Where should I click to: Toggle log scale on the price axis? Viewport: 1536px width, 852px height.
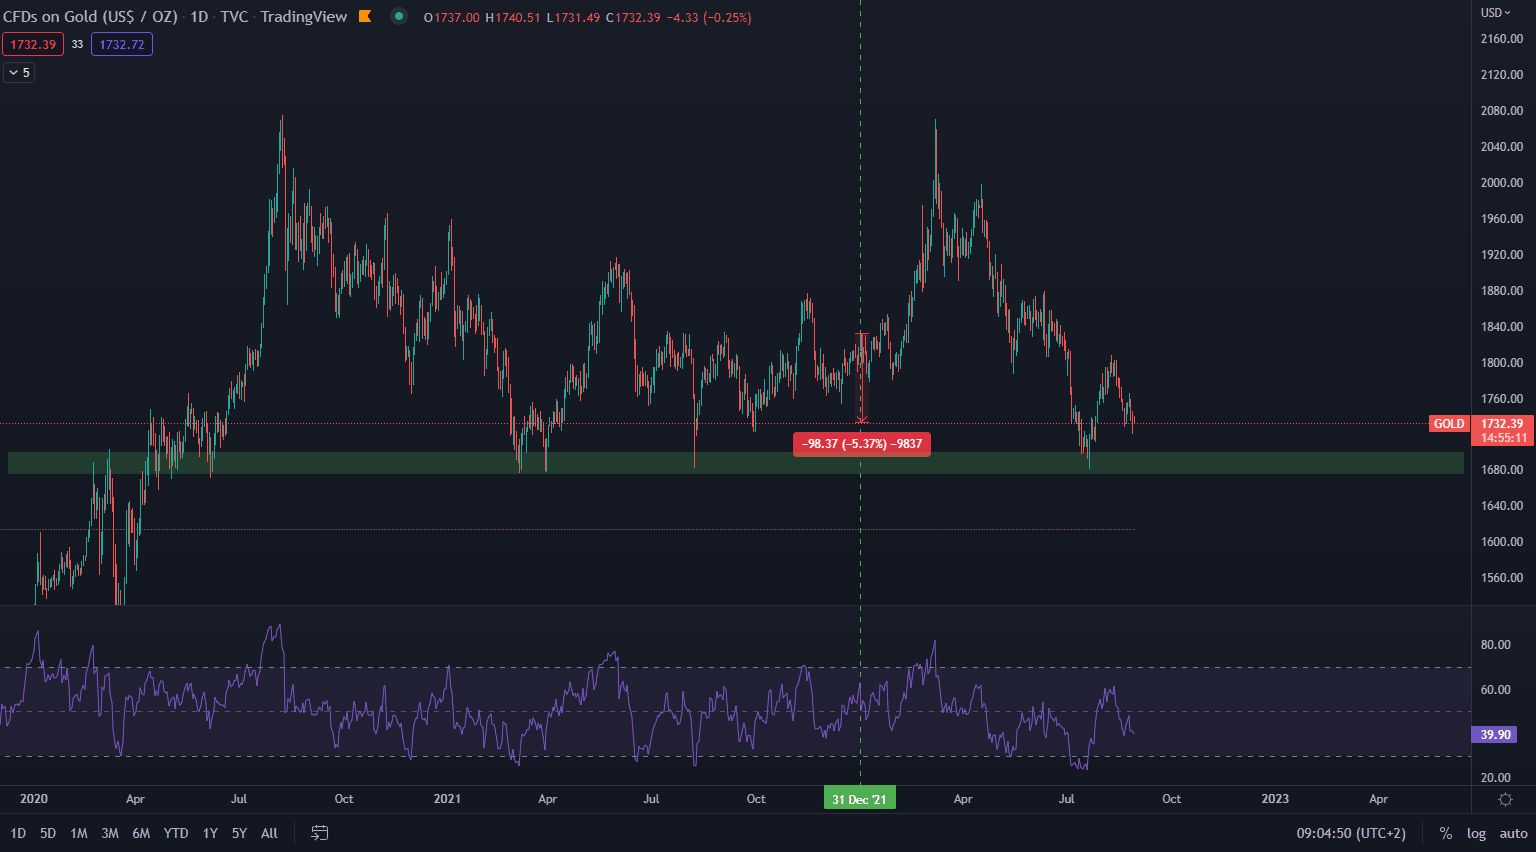1476,833
